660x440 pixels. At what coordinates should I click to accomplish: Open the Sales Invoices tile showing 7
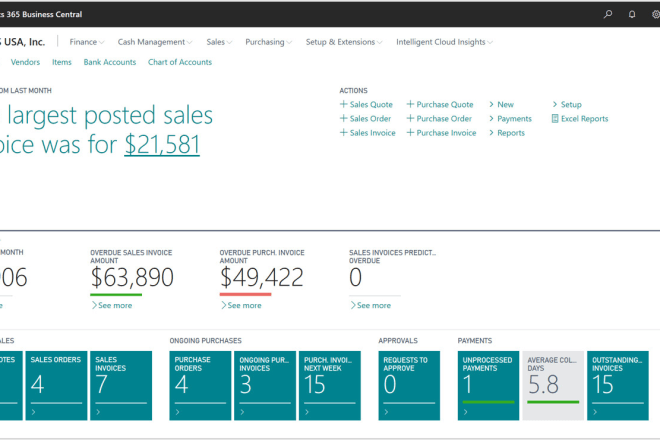click(121, 386)
